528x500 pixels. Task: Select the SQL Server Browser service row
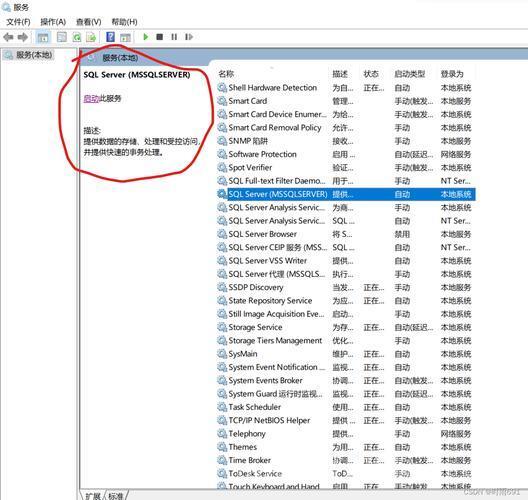pyautogui.click(x=346, y=234)
